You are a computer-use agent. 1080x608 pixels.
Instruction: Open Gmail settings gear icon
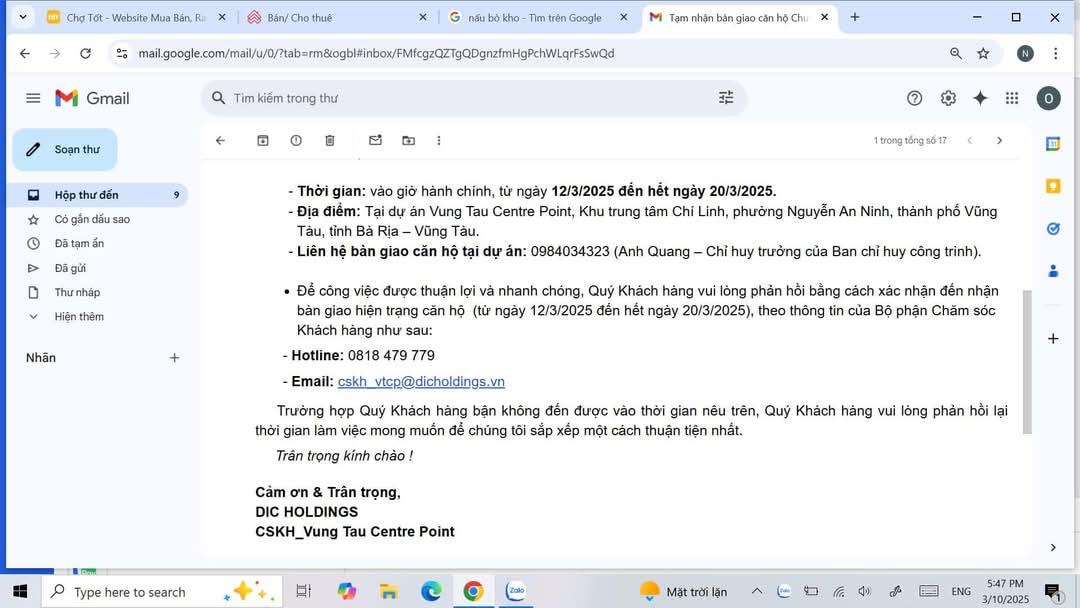pos(948,98)
